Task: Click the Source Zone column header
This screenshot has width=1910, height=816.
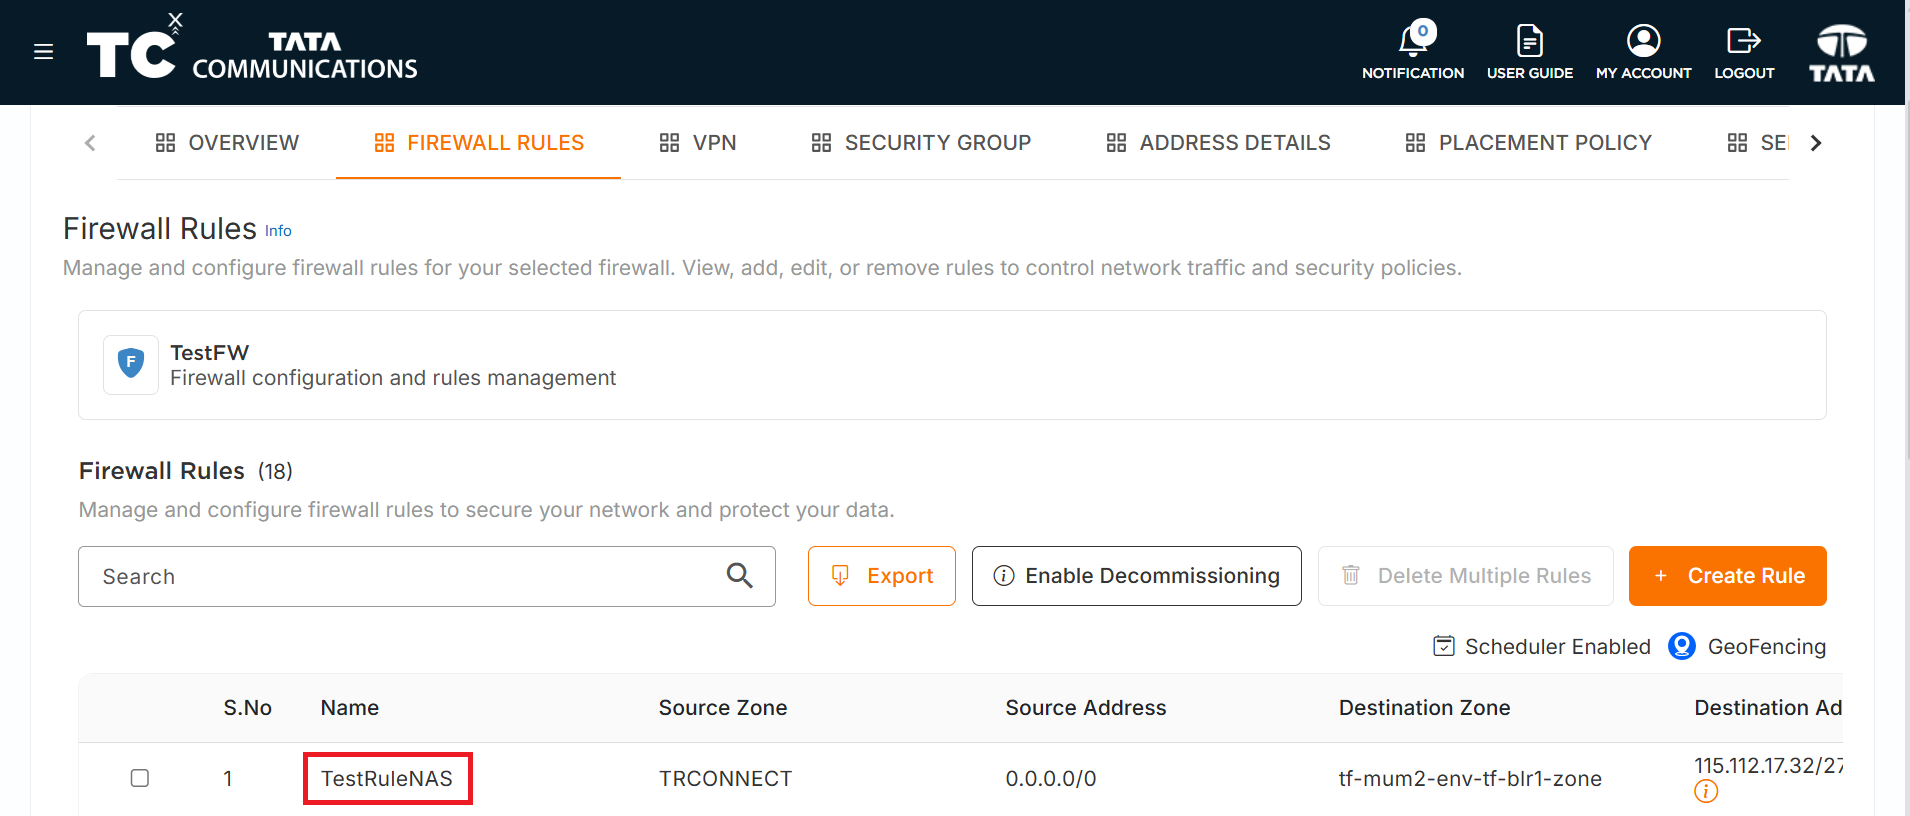Action: pos(723,708)
